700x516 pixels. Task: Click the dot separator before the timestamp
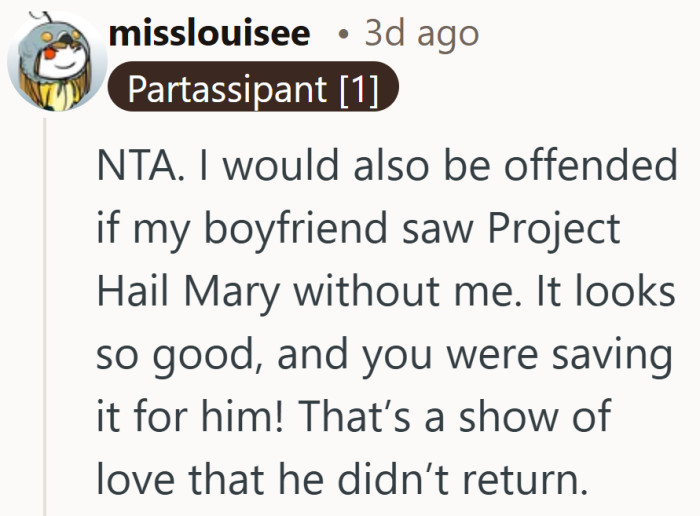[343, 35]
